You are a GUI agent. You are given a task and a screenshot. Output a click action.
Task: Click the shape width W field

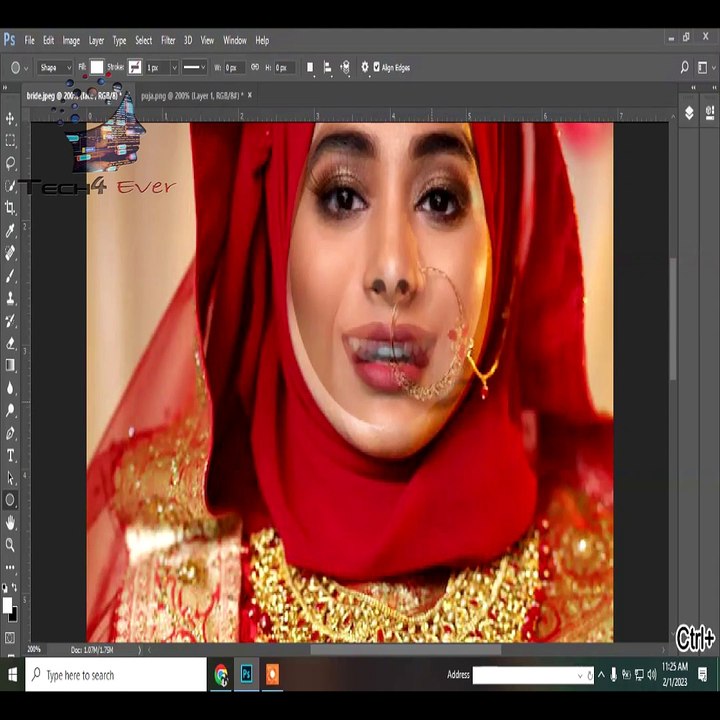[x=235, y=68]
